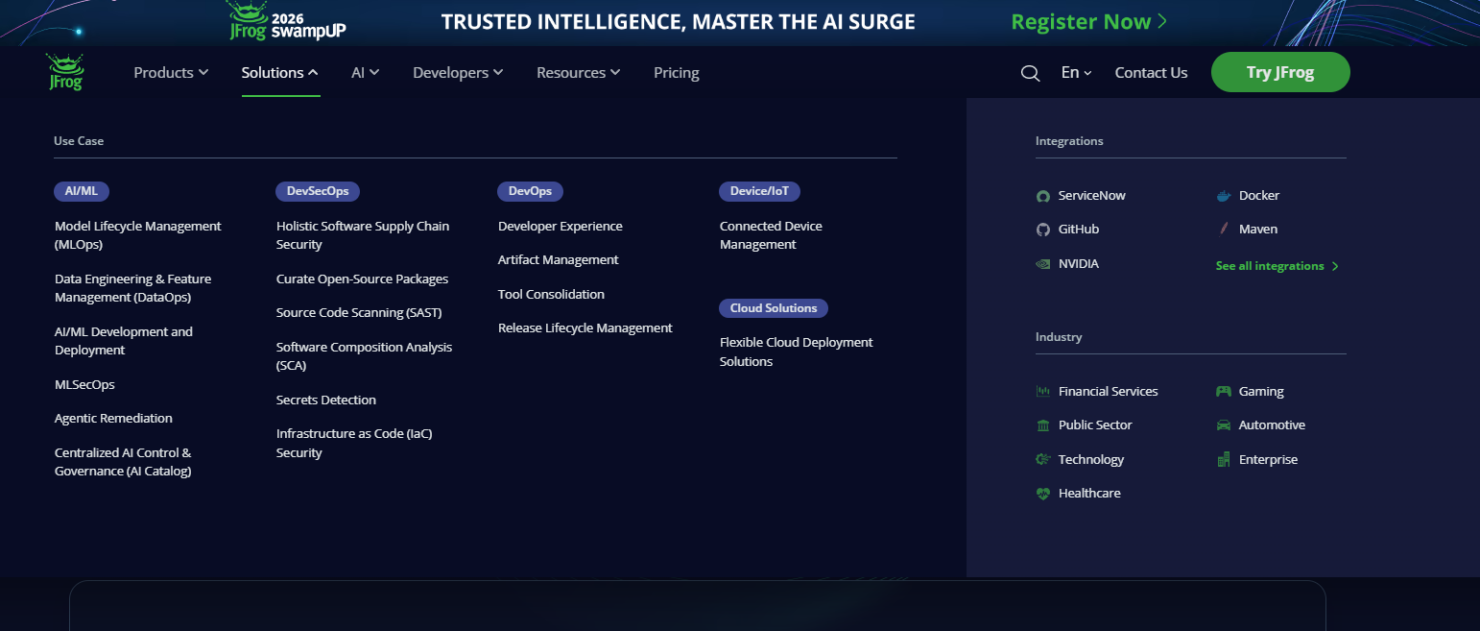The height and width of the screenshot is (631, 1480).
Task: Open Source Code Scanning (SAST)
Action: click(x=359, y=313)
